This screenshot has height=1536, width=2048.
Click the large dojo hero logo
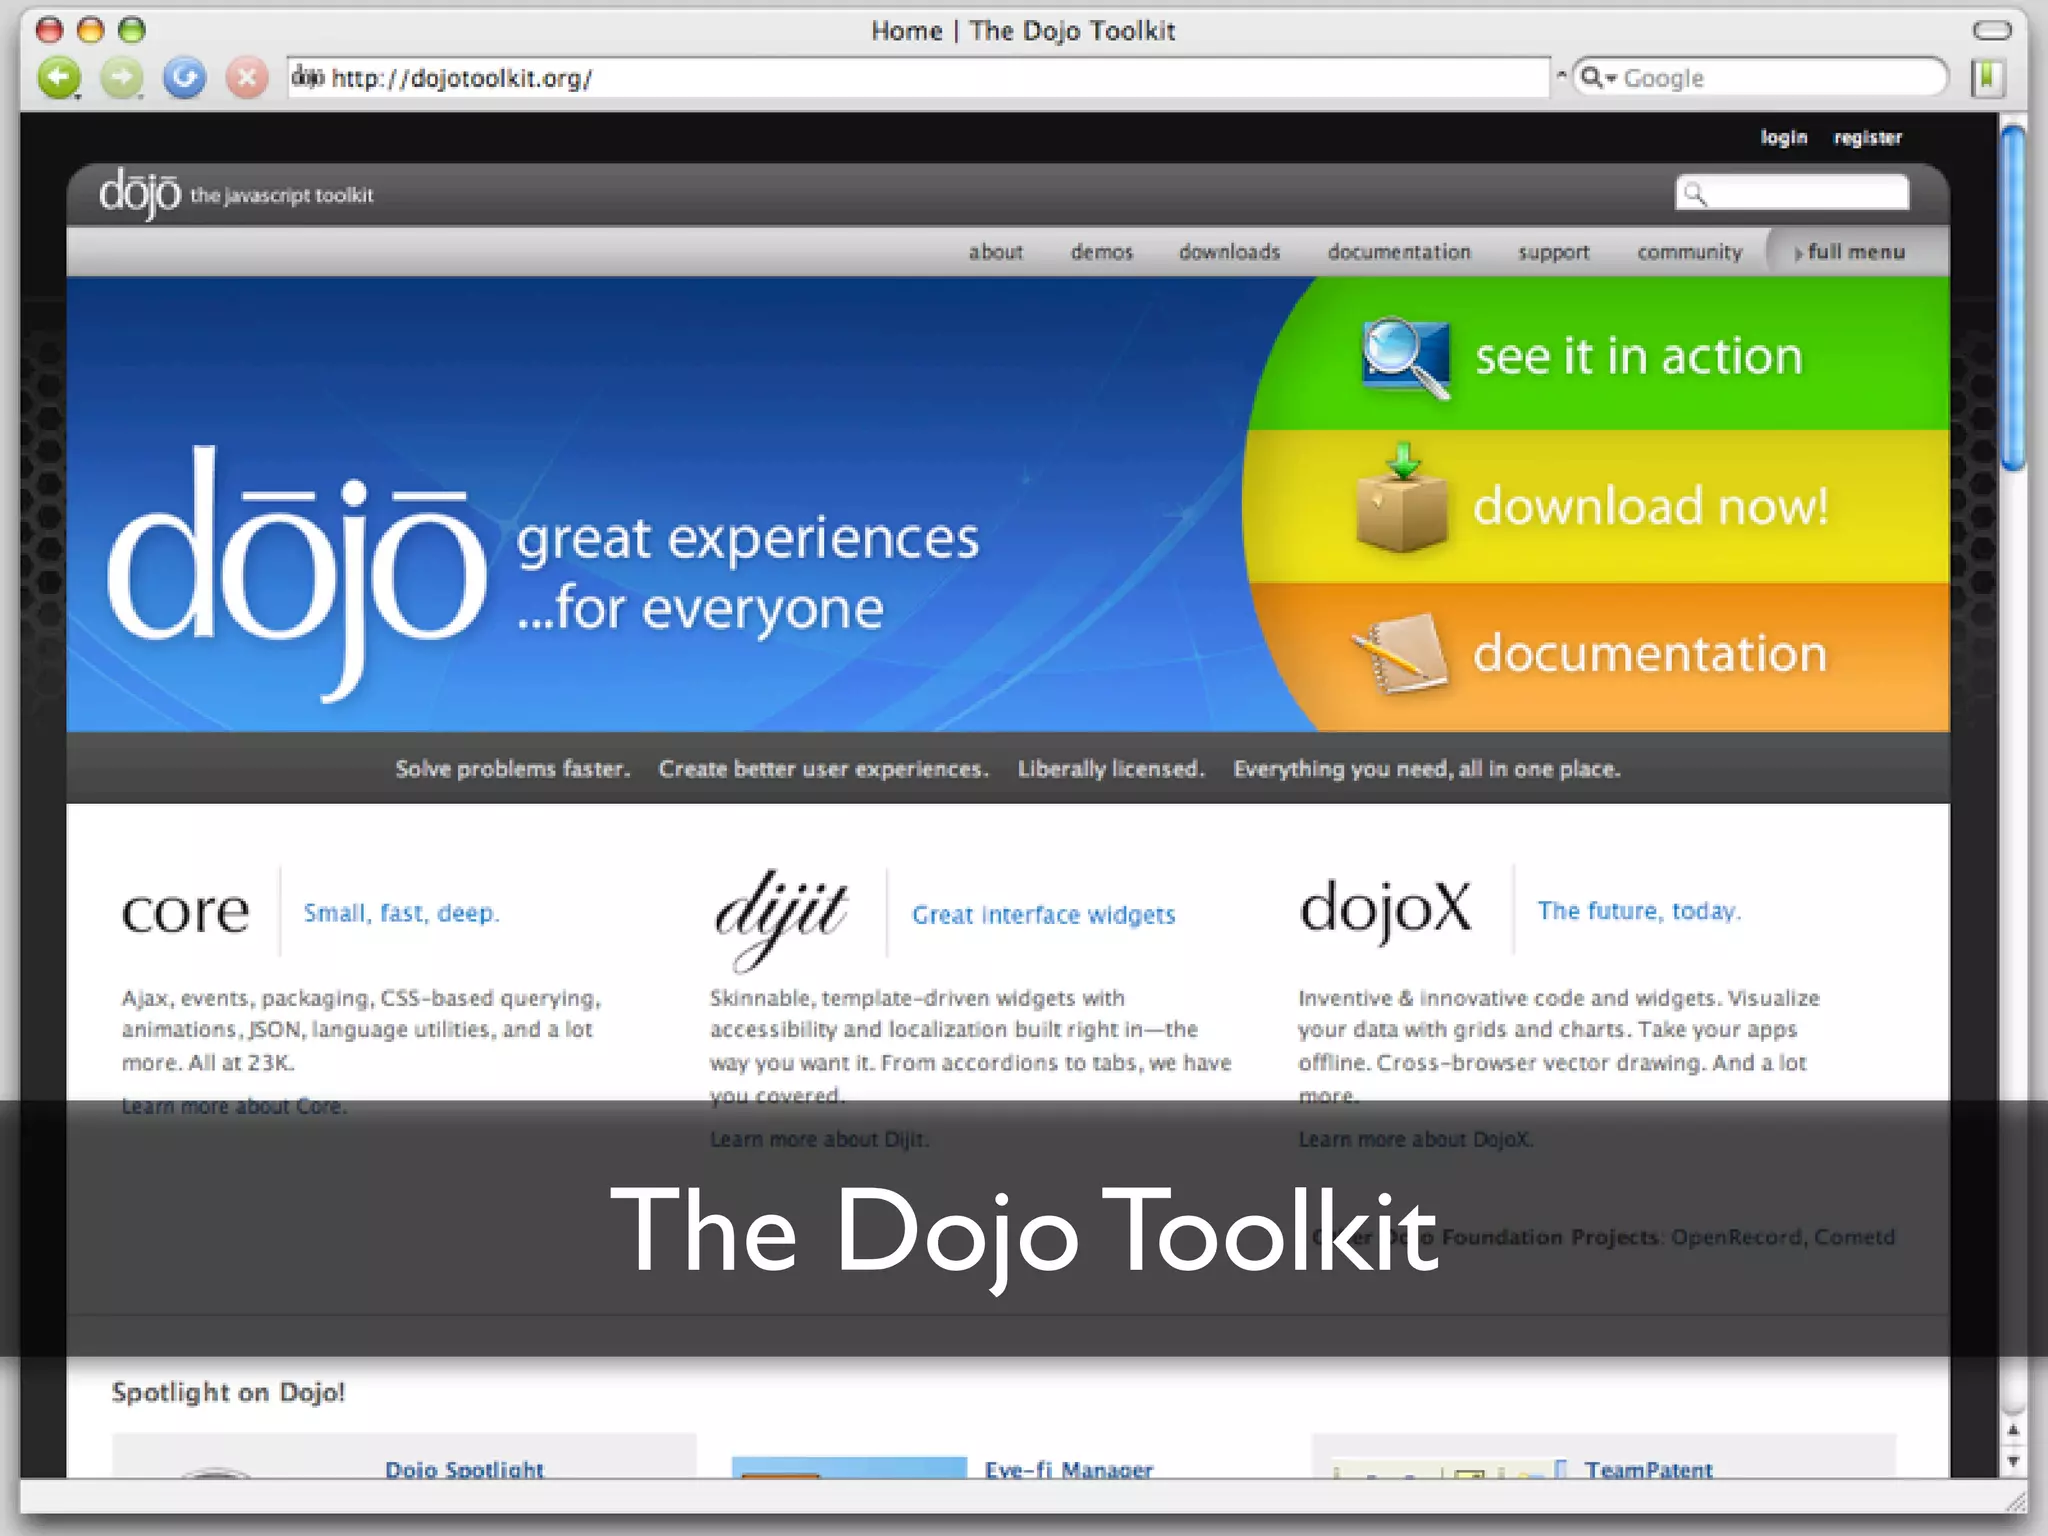(x=297, y=574)
